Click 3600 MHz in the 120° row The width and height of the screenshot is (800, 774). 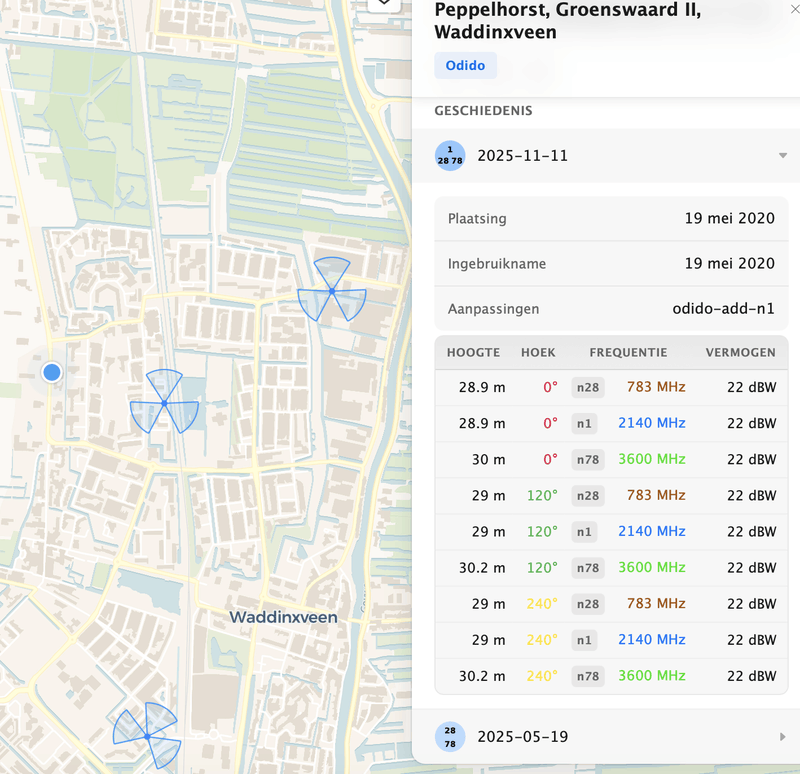pyautogui.click(x=652, y=567)
